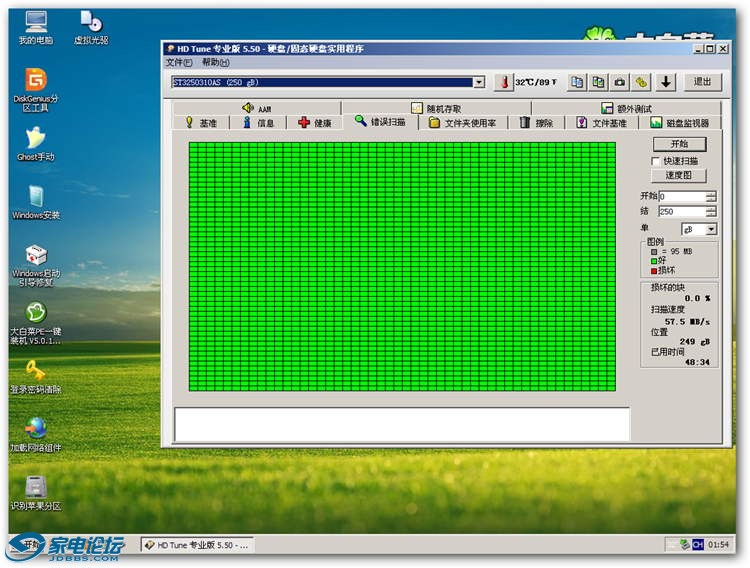Screen dimensions: 750x568
Task: Open the 文件(F) menu
Action: [x=178, y=62]
